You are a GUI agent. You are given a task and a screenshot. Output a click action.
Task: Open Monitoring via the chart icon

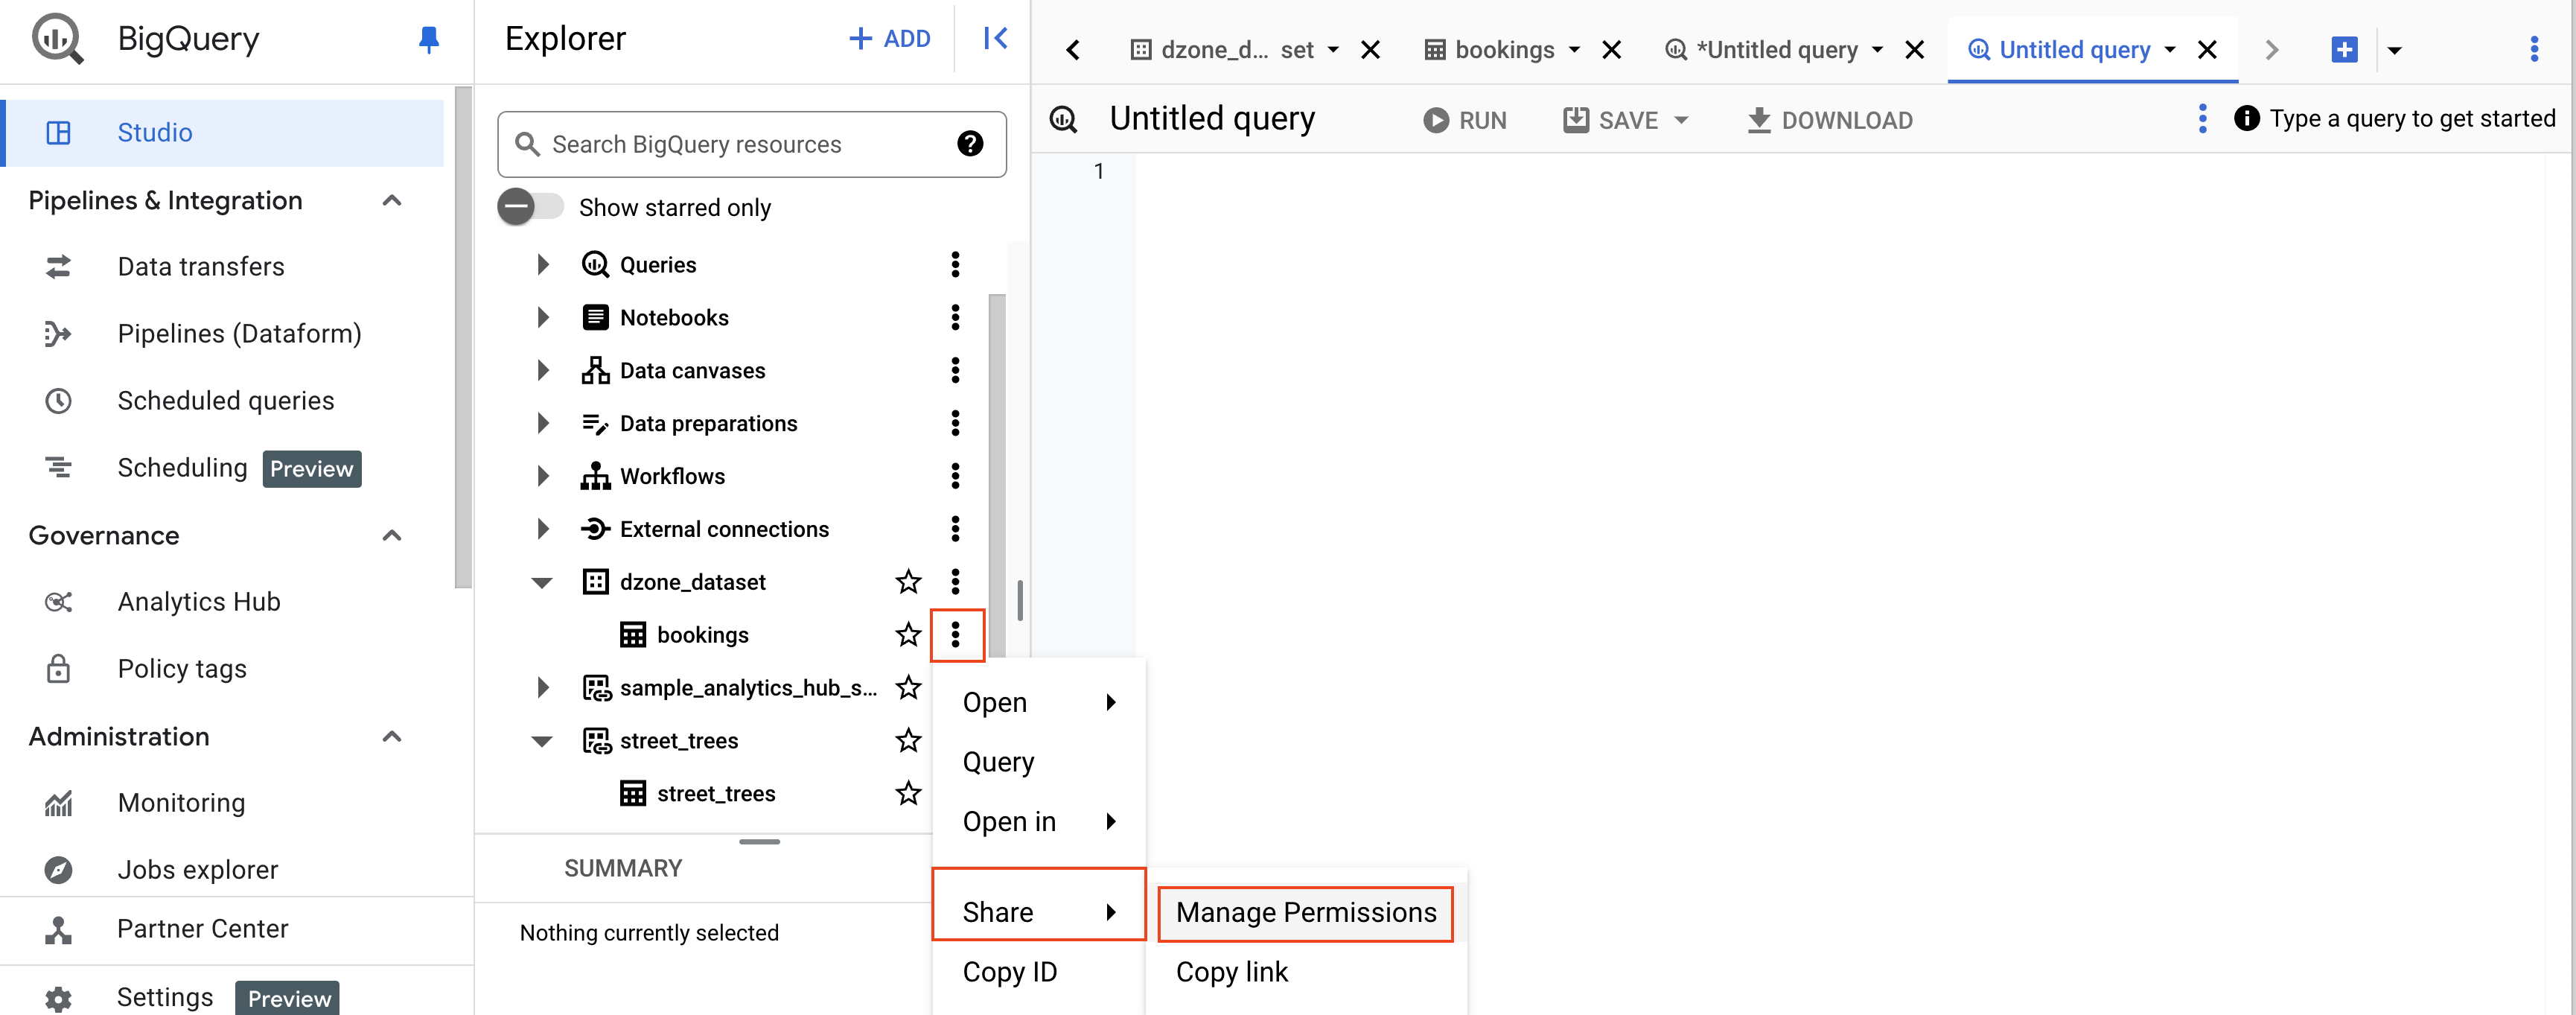pos(59,802)
